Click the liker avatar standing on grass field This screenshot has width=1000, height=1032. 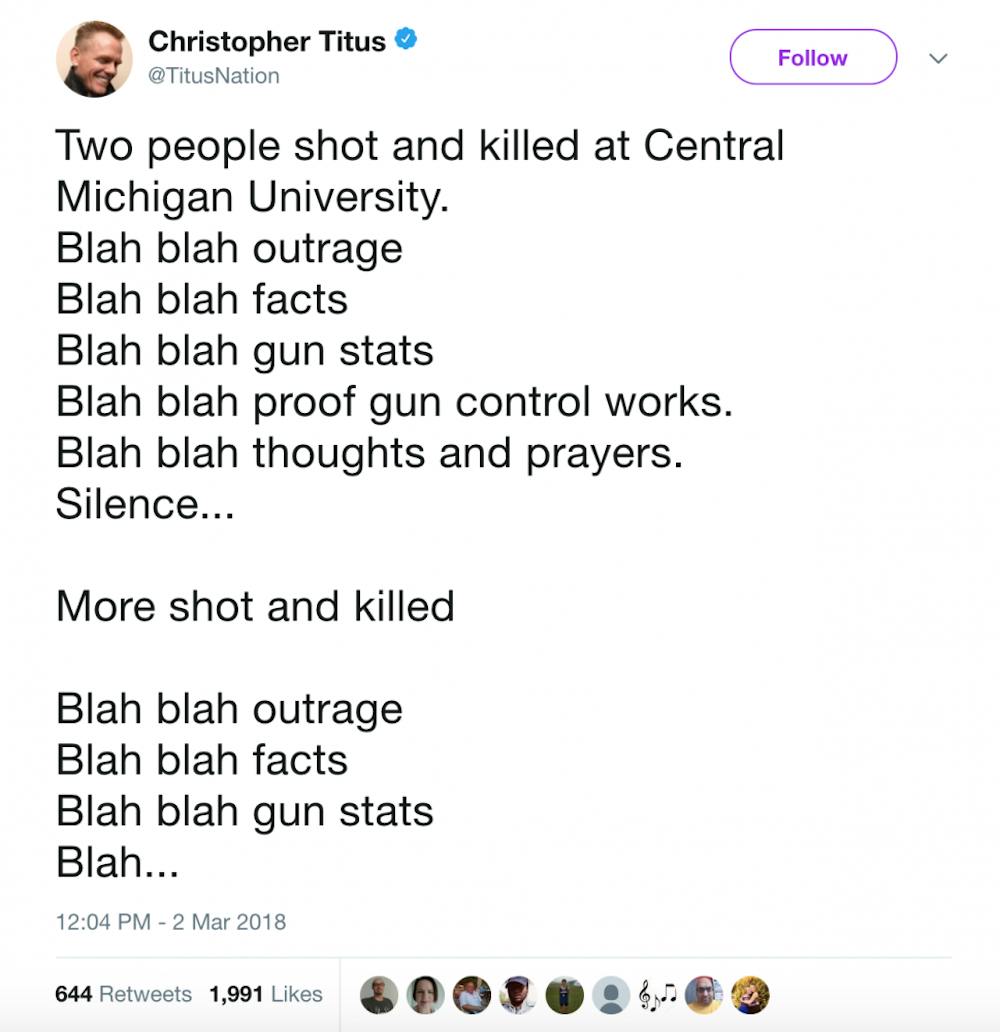[565, 994]
